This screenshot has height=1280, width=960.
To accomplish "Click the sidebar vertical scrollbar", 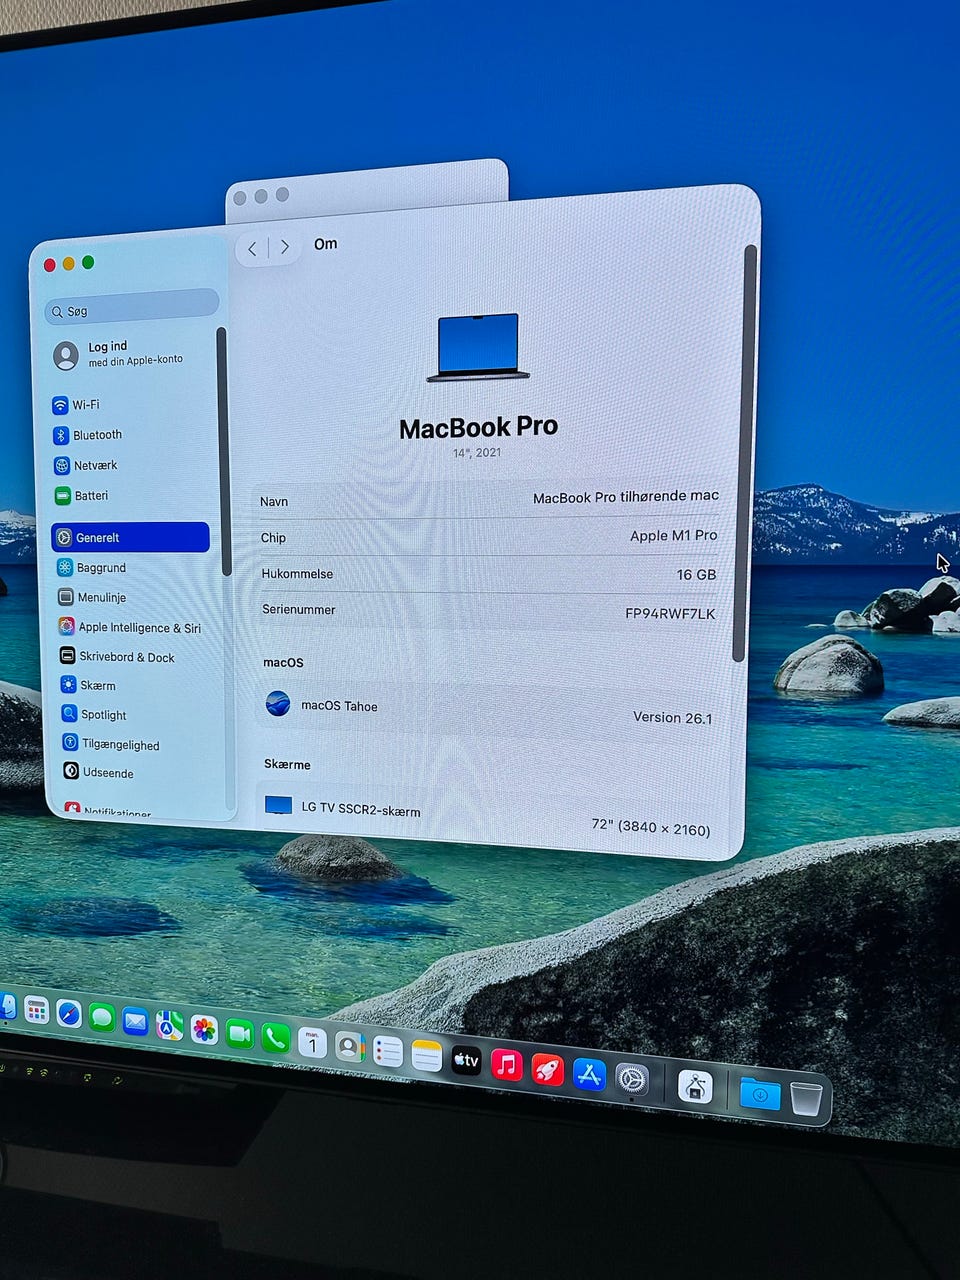I will tap(224, 450).
